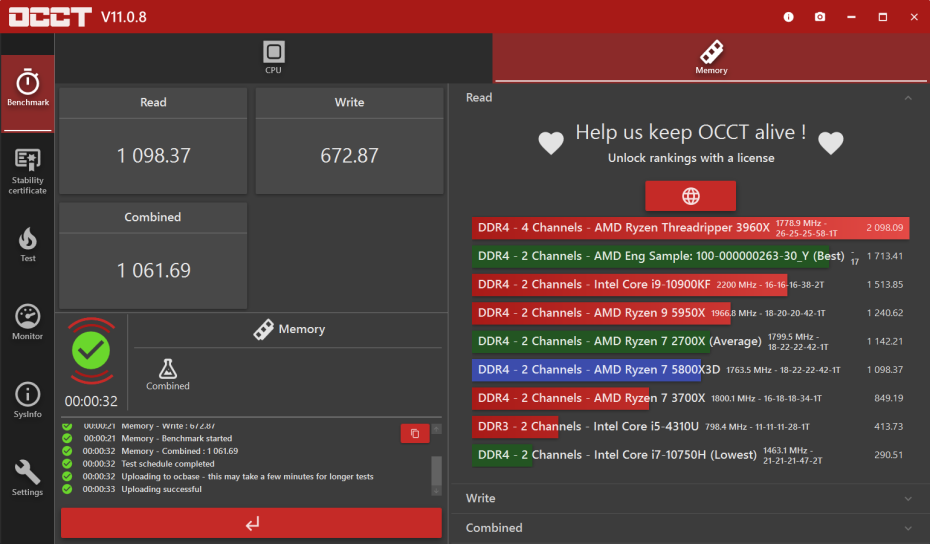Select Ryzen Threadripper 3960X ranking bar
930x544 pixels.
point(690,228)
